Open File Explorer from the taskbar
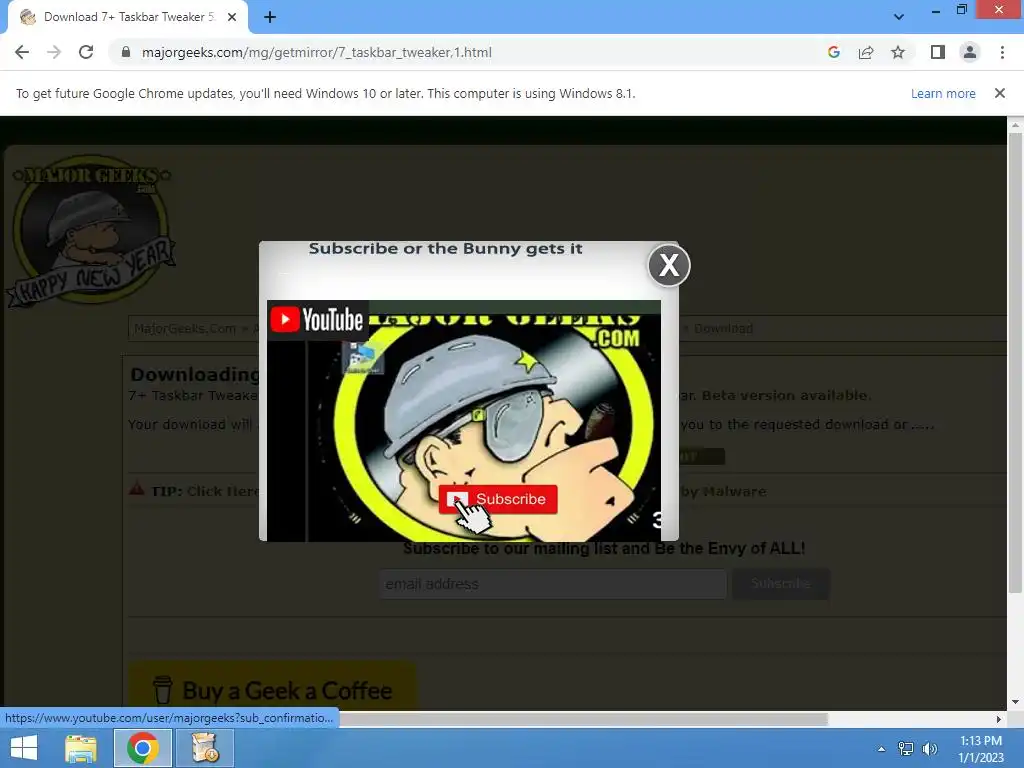Image resolution: width=1024 pixels, height=768 pixels. point(81,748)
